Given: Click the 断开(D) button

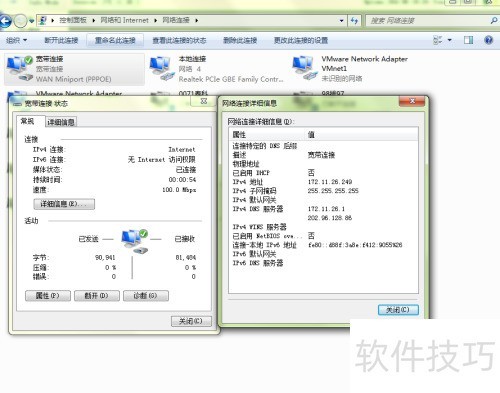Looking at the screenshot, I should pos(97,296).
